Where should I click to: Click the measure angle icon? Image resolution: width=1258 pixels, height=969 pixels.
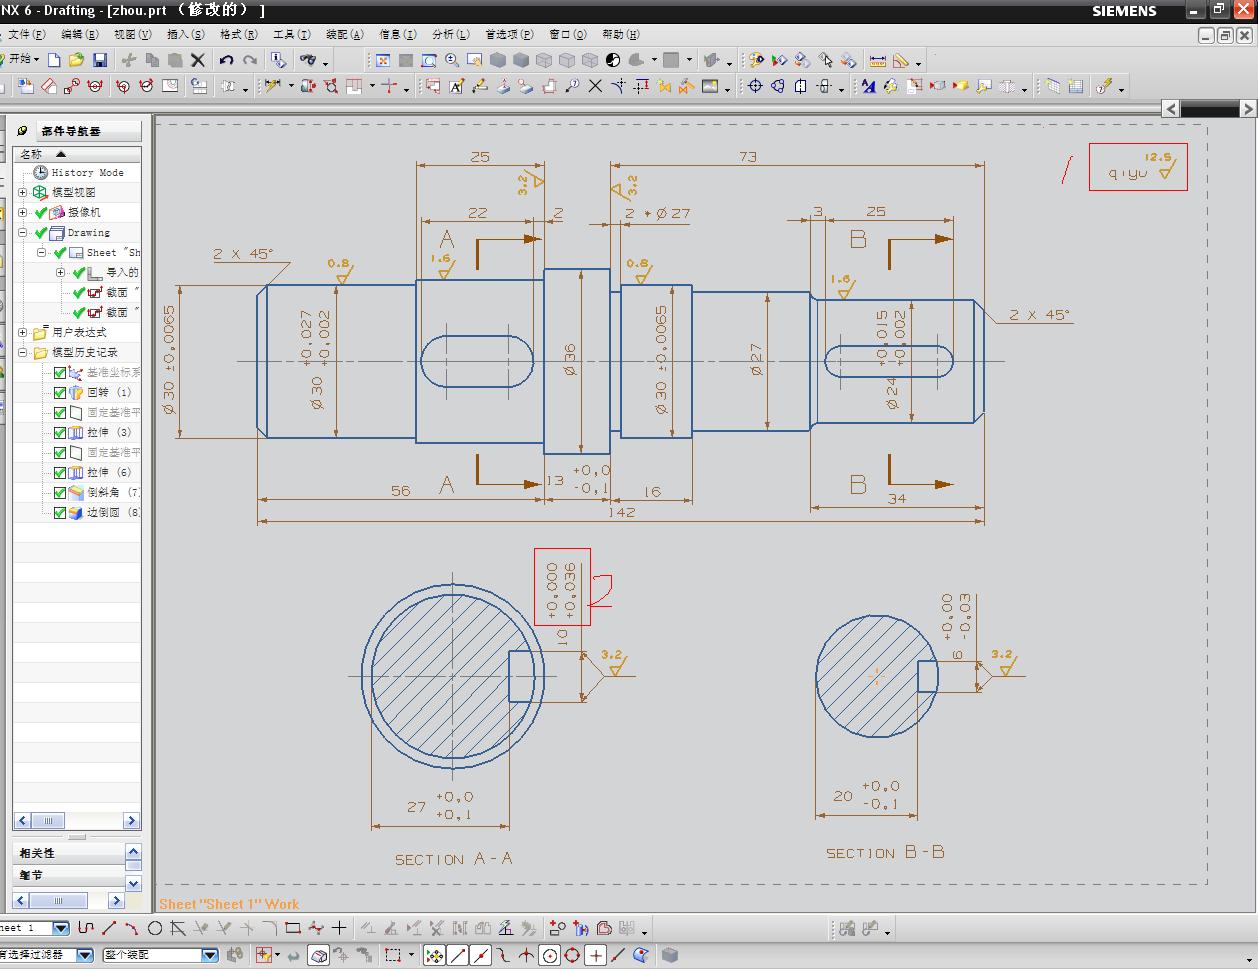pos(901,60)
